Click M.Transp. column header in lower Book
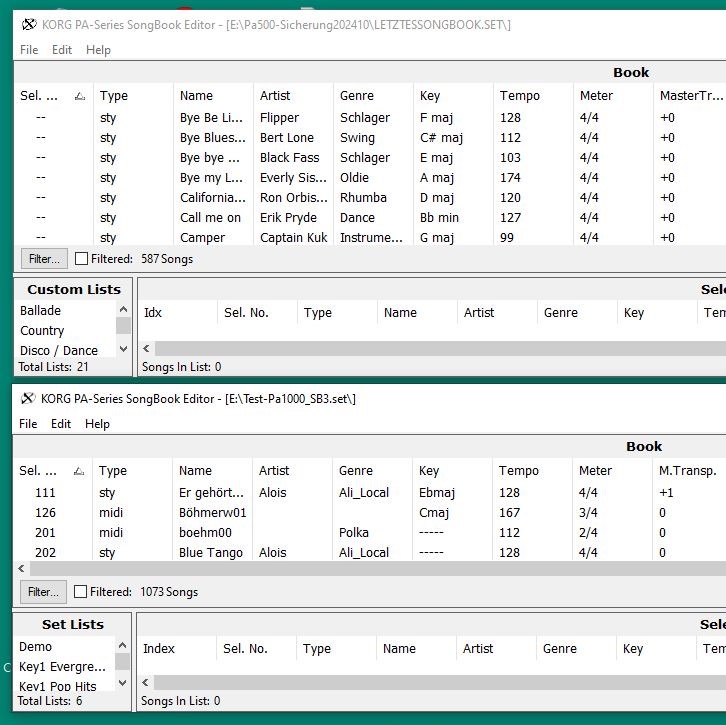The width and height of the screenshot is (726, 725). click(x=690, y=471)
